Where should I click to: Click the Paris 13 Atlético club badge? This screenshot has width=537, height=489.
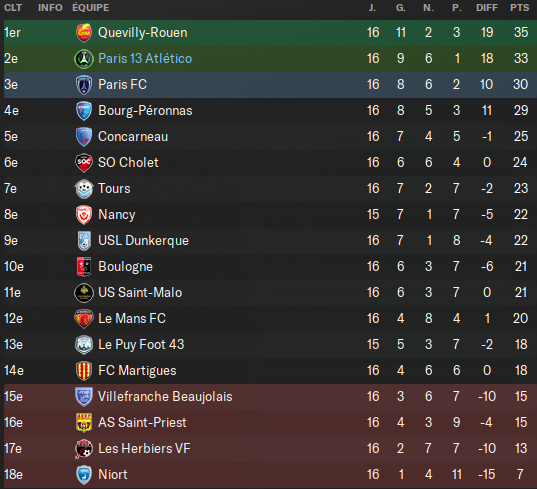(x=84, y=59)
